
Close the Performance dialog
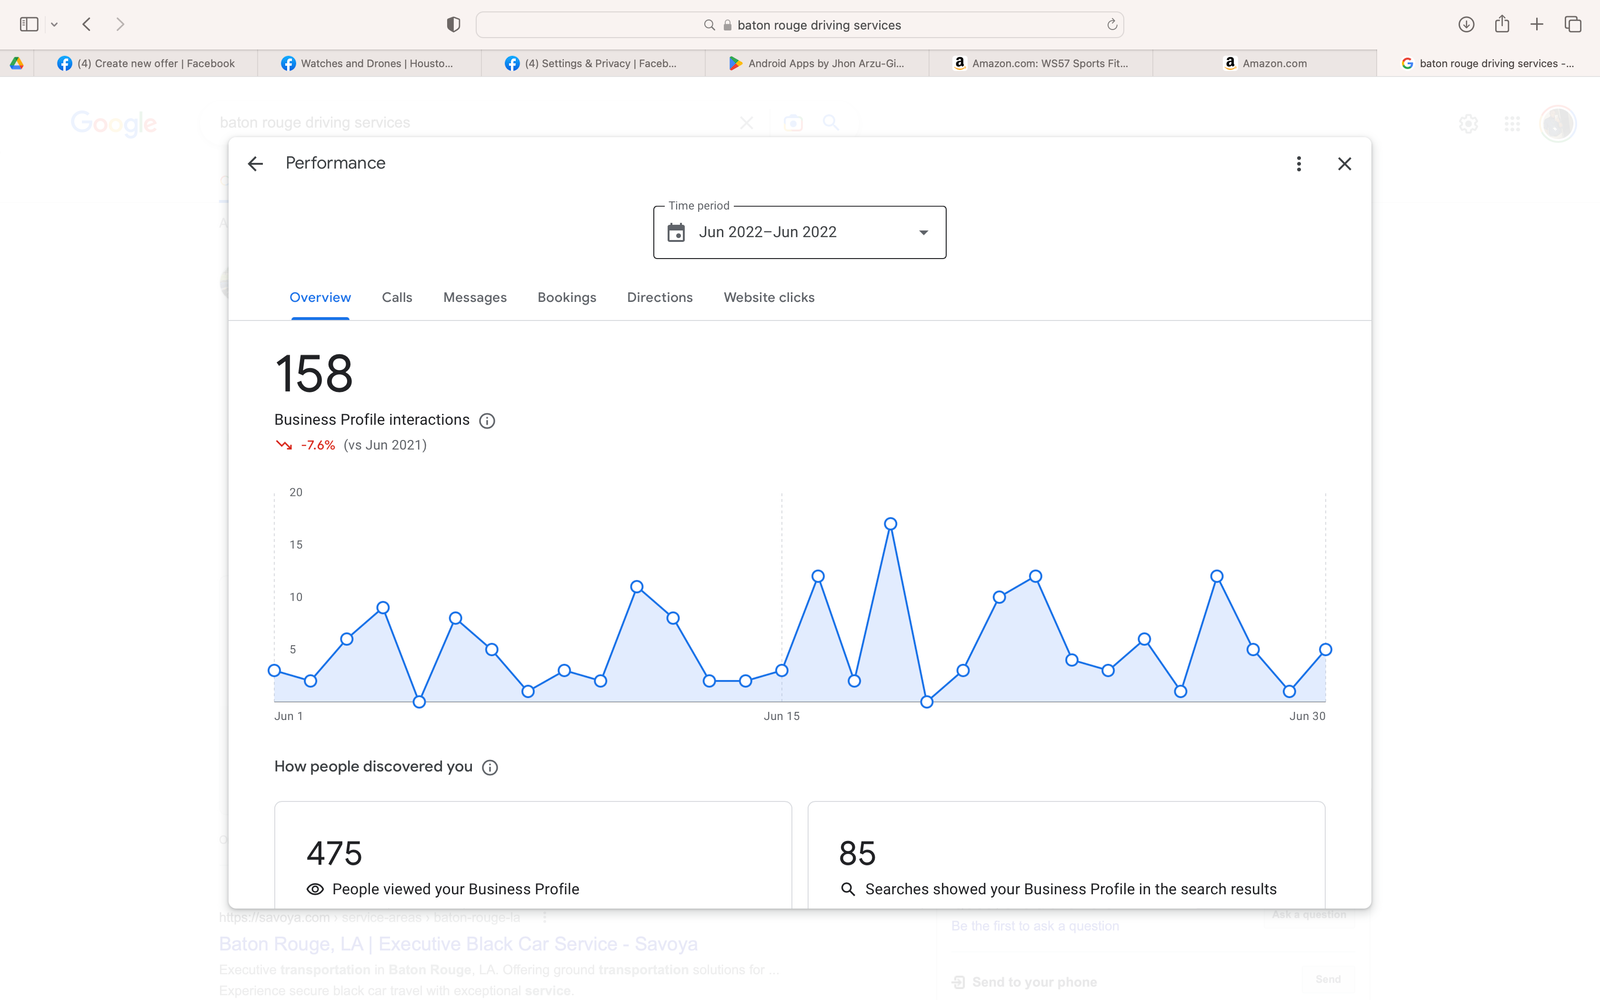click(1344, 164)
